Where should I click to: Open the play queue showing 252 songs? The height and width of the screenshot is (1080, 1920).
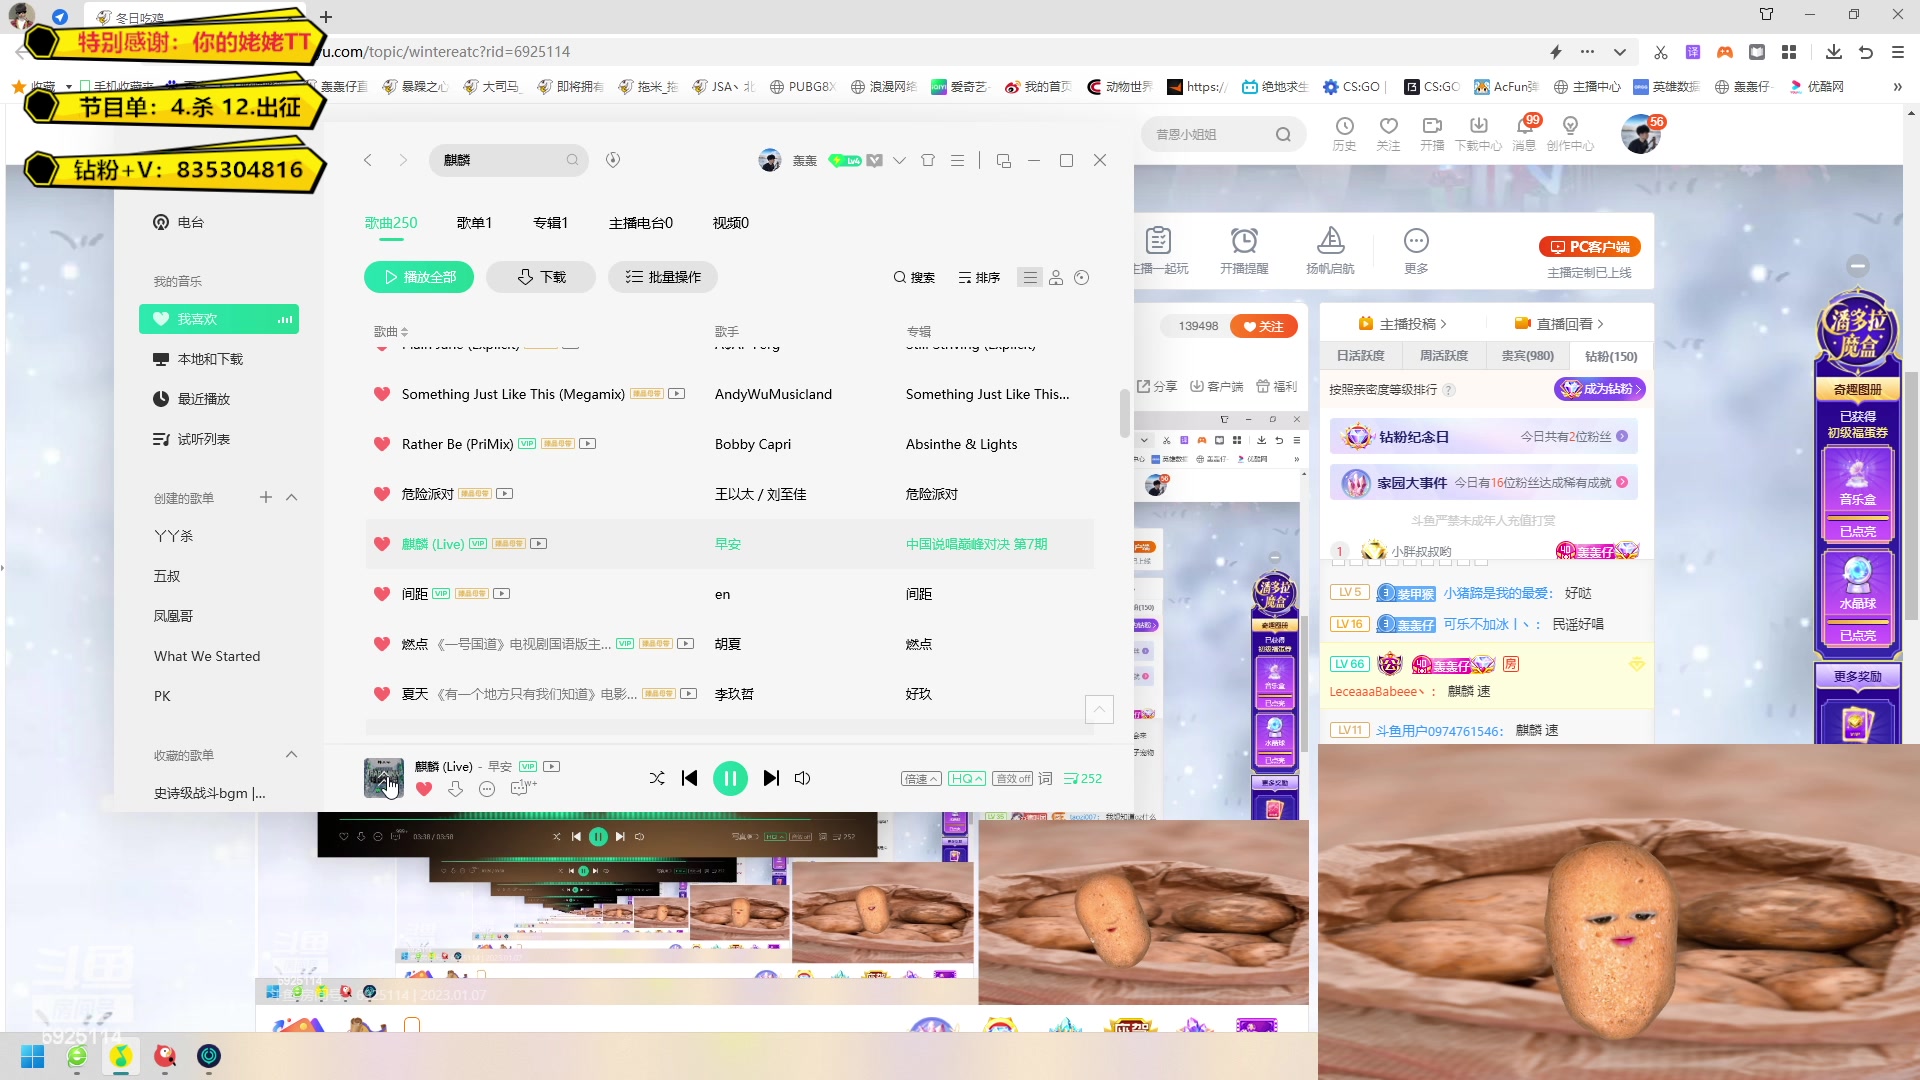pos(1083,778)
